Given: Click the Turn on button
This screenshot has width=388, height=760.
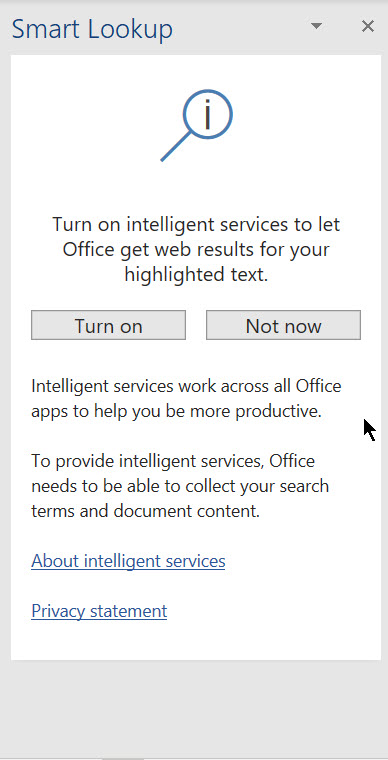Looking at the screenshot, I should click(x=109, y=325).
